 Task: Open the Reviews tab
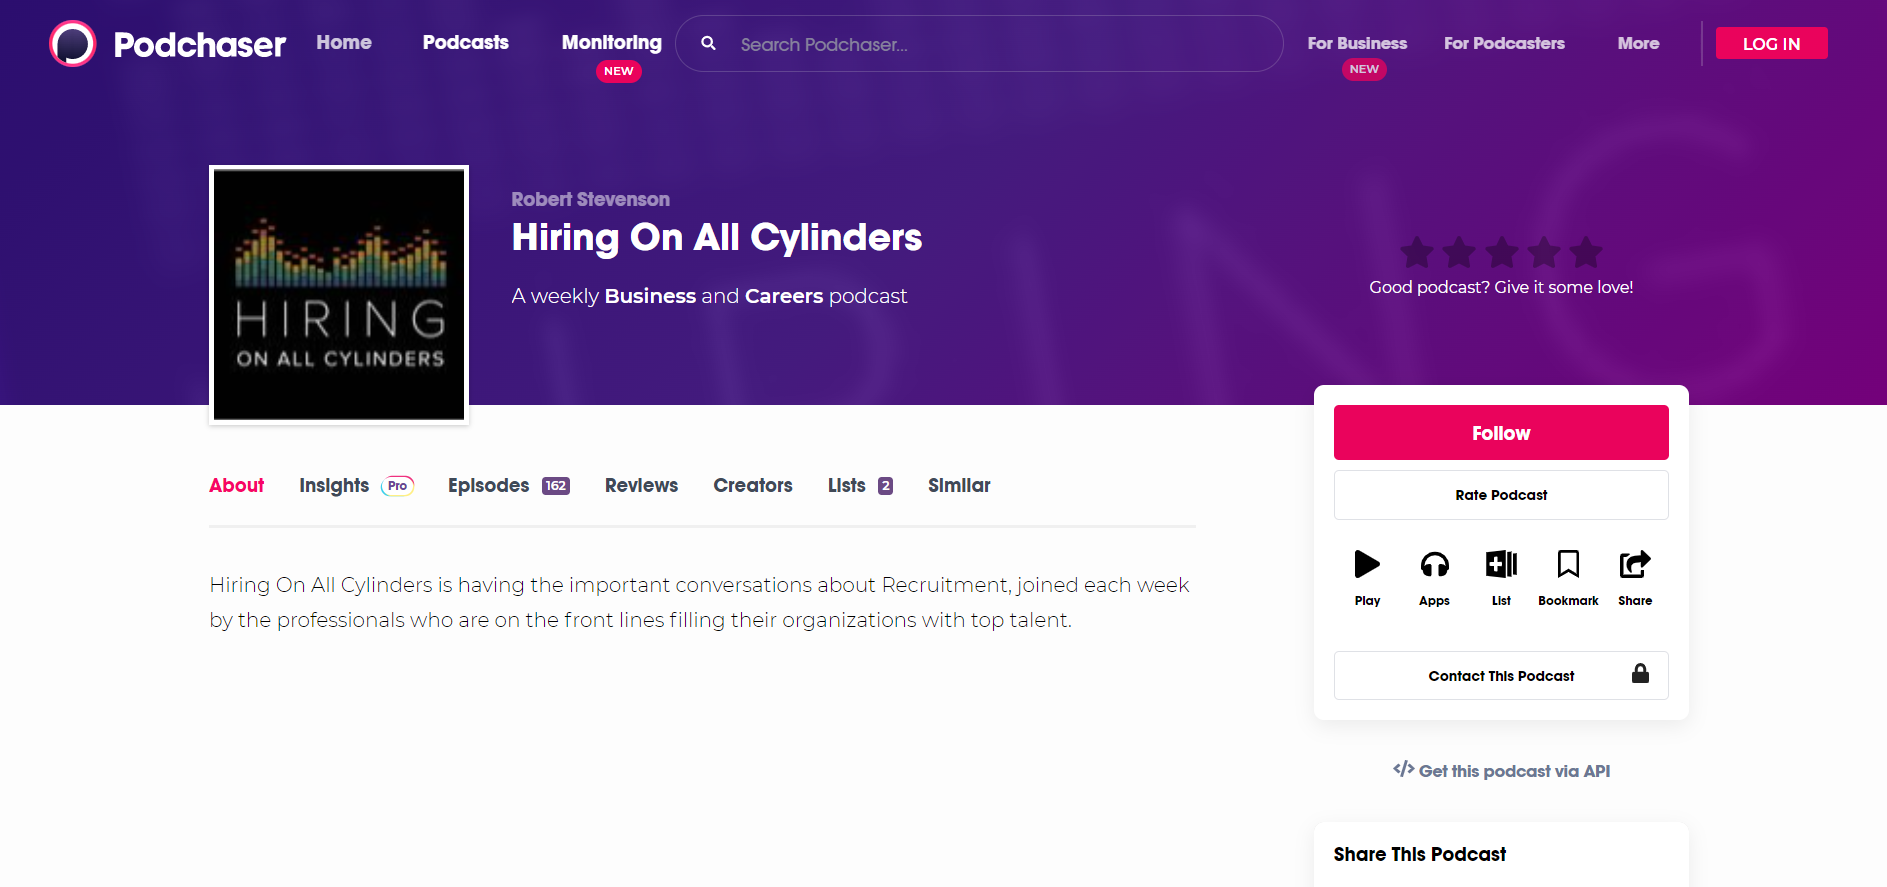pos(641,486)
